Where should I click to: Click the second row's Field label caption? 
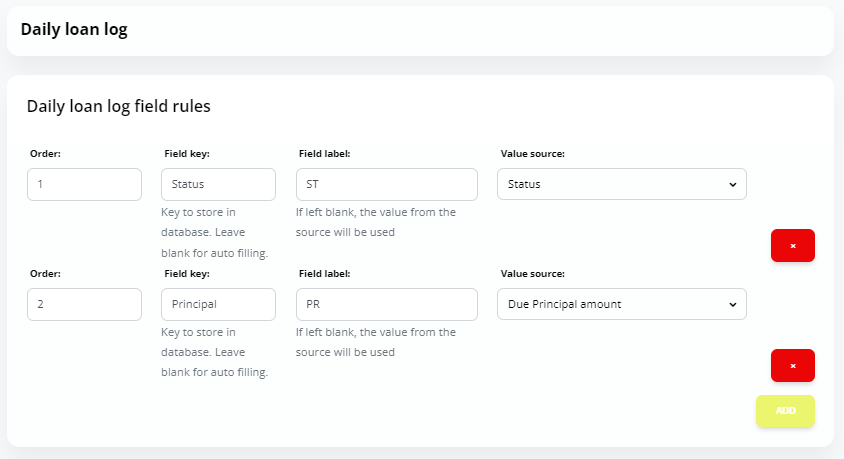click(325, 274)
